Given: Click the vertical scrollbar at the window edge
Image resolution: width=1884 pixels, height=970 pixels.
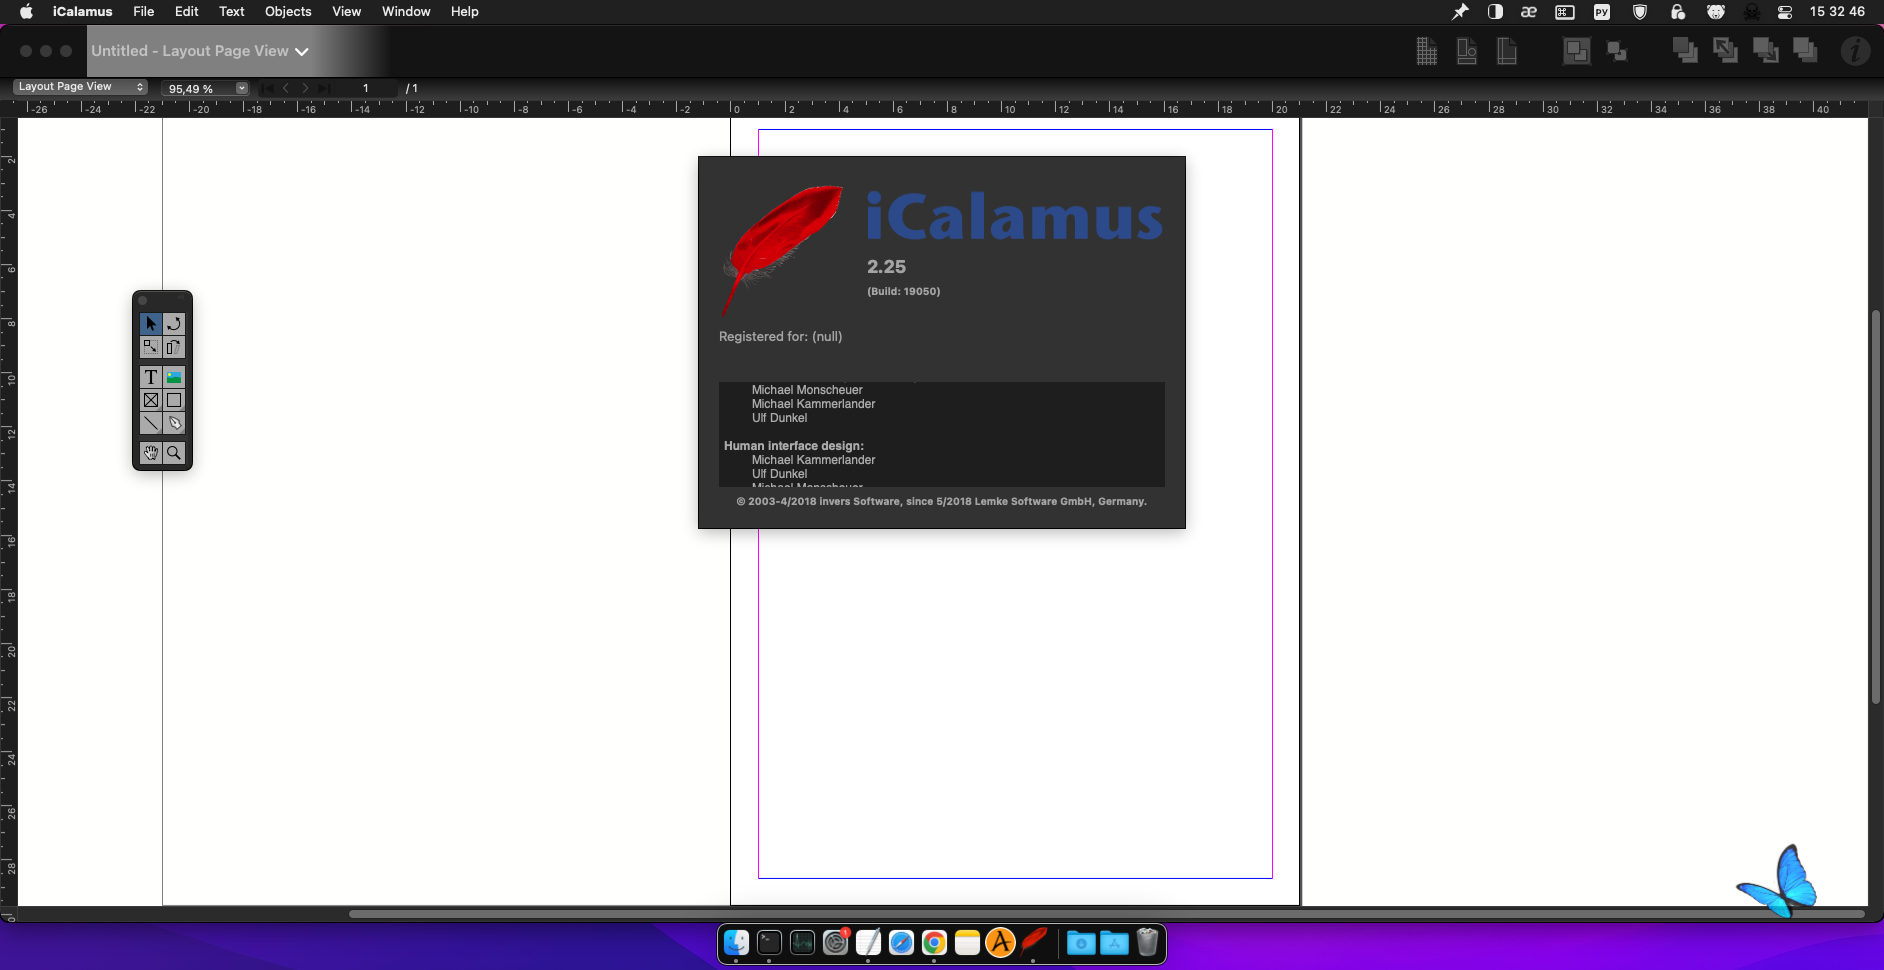Looking at the screenshot, I should 1876,506.
